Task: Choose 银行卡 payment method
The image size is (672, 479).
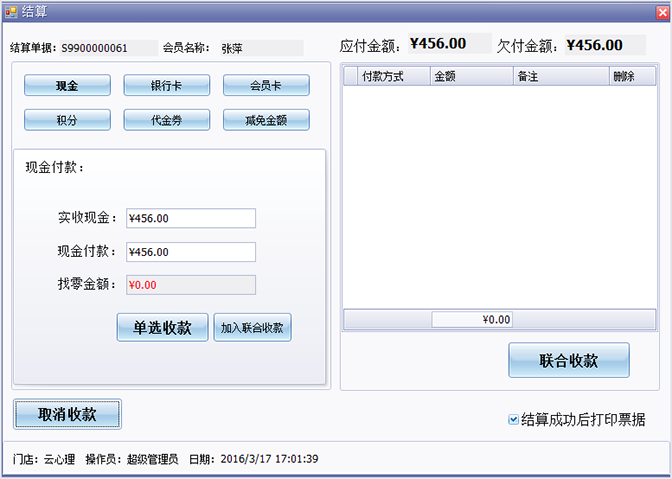Action: tap(167, 85)
